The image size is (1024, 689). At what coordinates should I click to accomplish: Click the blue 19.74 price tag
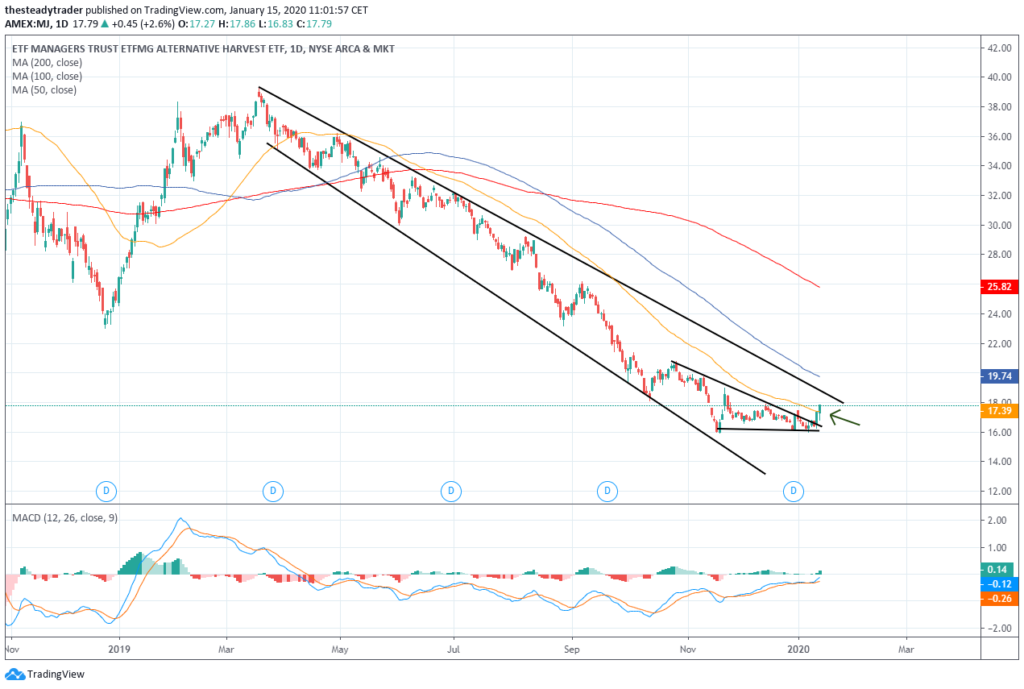pyautogui.click(x=999, y=376)
